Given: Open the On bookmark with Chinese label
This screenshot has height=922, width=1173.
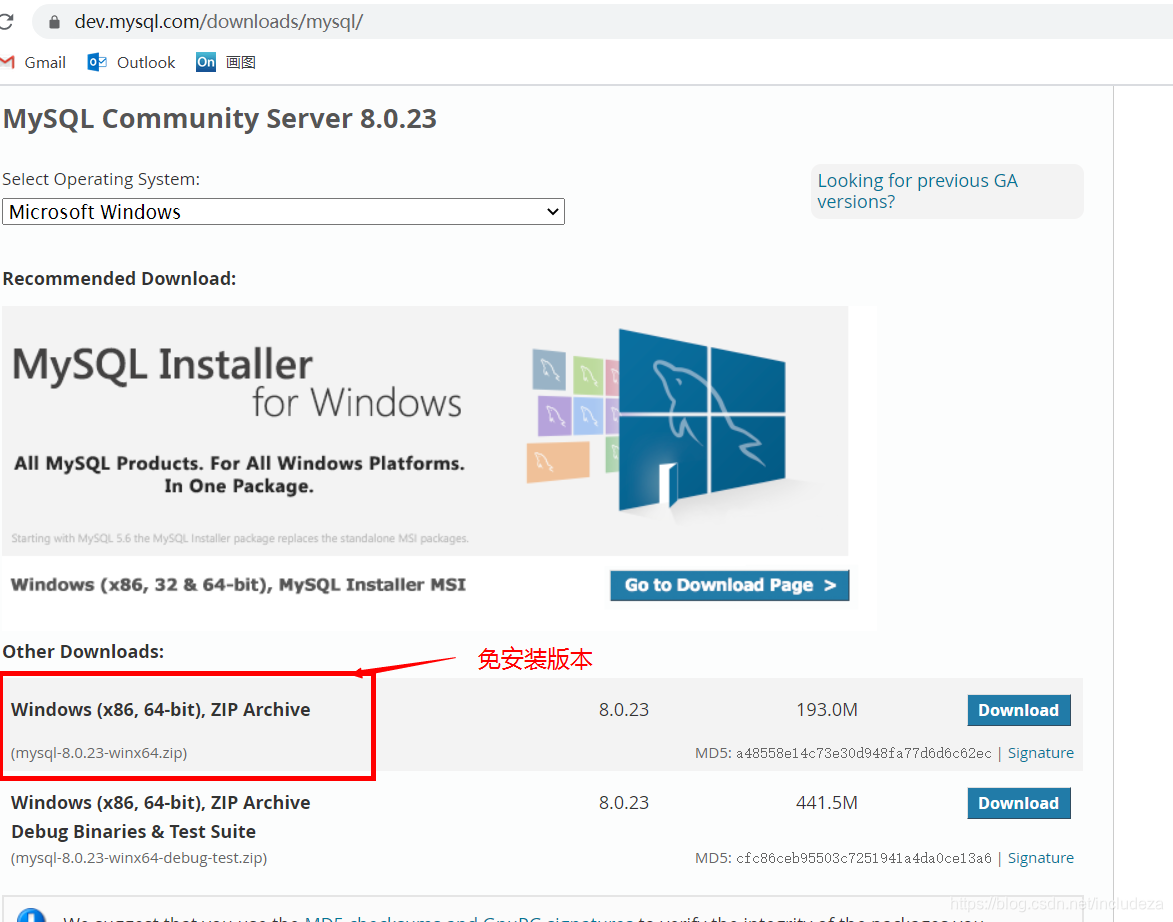Looking at the screenshot, I should tap(226, 62).
